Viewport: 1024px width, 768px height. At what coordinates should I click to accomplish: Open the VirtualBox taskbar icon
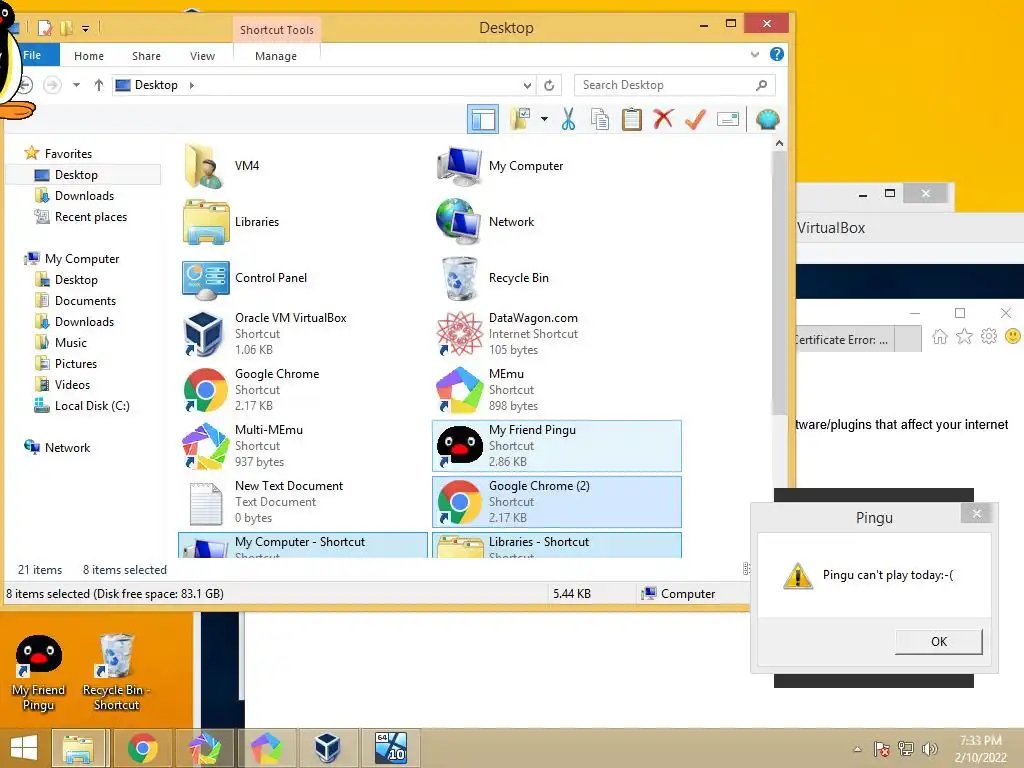[x=328, y=748]
